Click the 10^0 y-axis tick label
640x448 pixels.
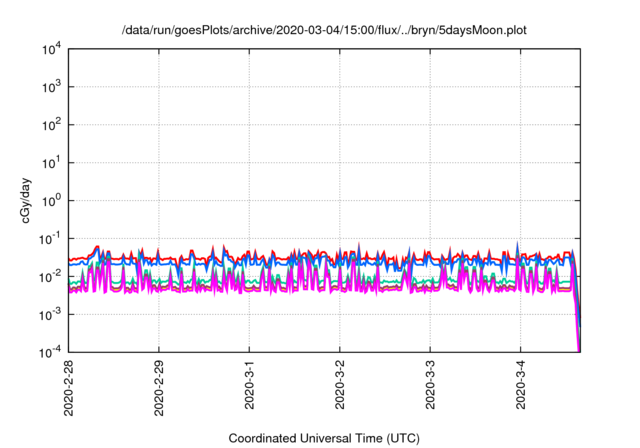(x=52, y=201)
